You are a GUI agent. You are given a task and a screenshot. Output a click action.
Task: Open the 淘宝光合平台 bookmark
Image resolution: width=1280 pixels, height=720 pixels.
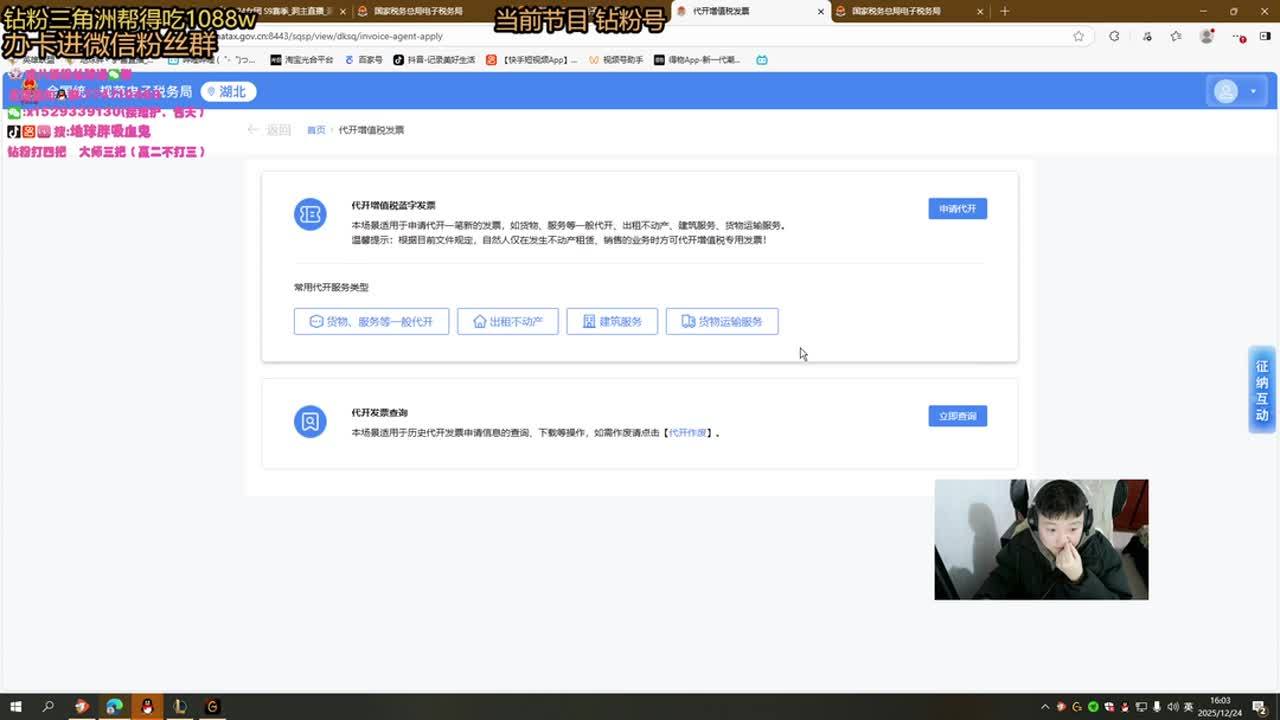click(301, 60)
